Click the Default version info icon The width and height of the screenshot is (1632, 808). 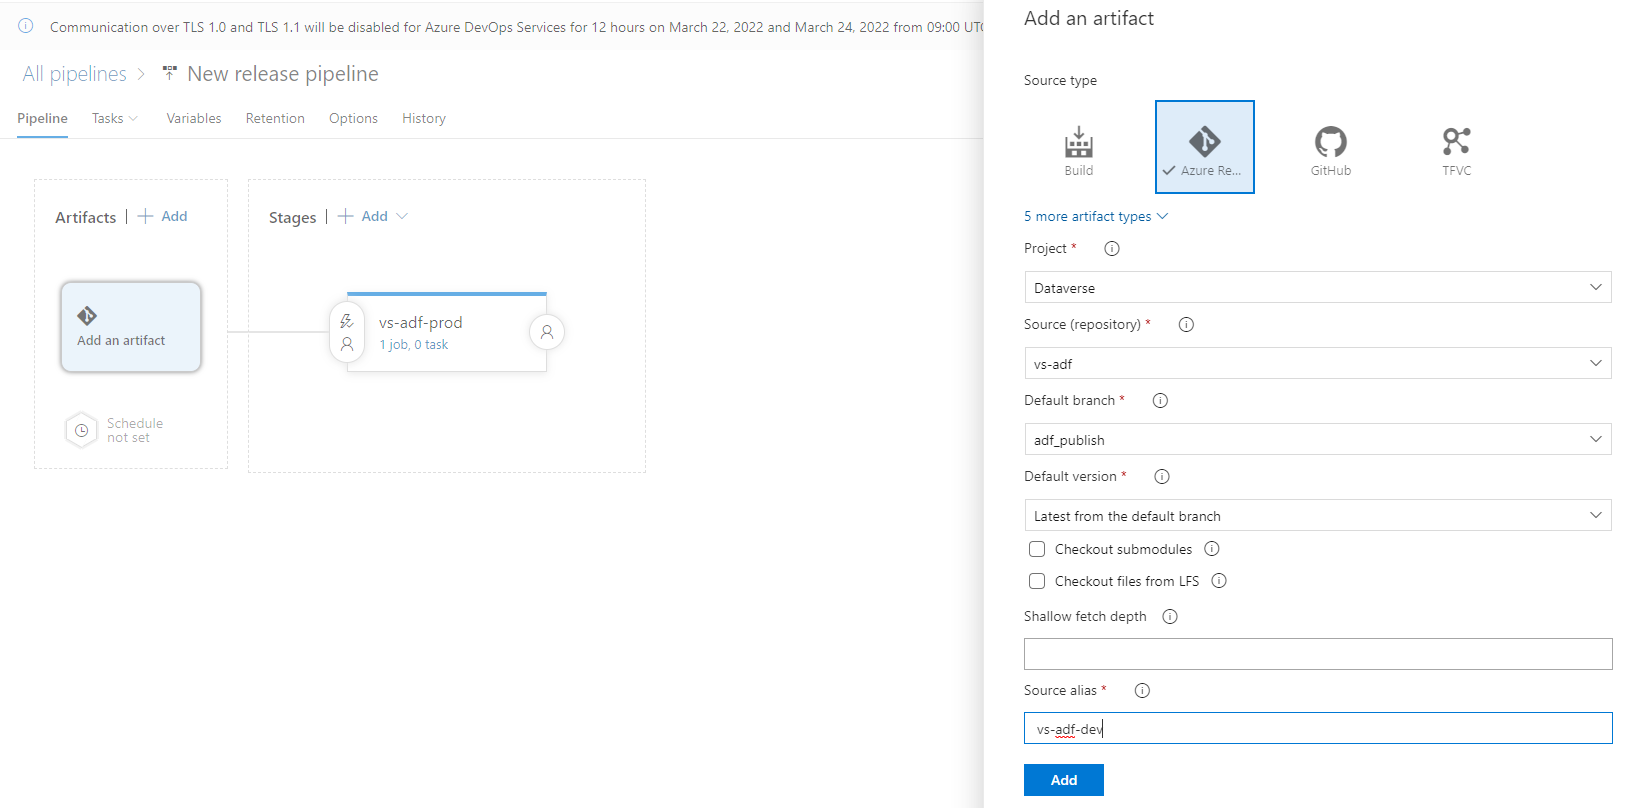coord(1162,477)
